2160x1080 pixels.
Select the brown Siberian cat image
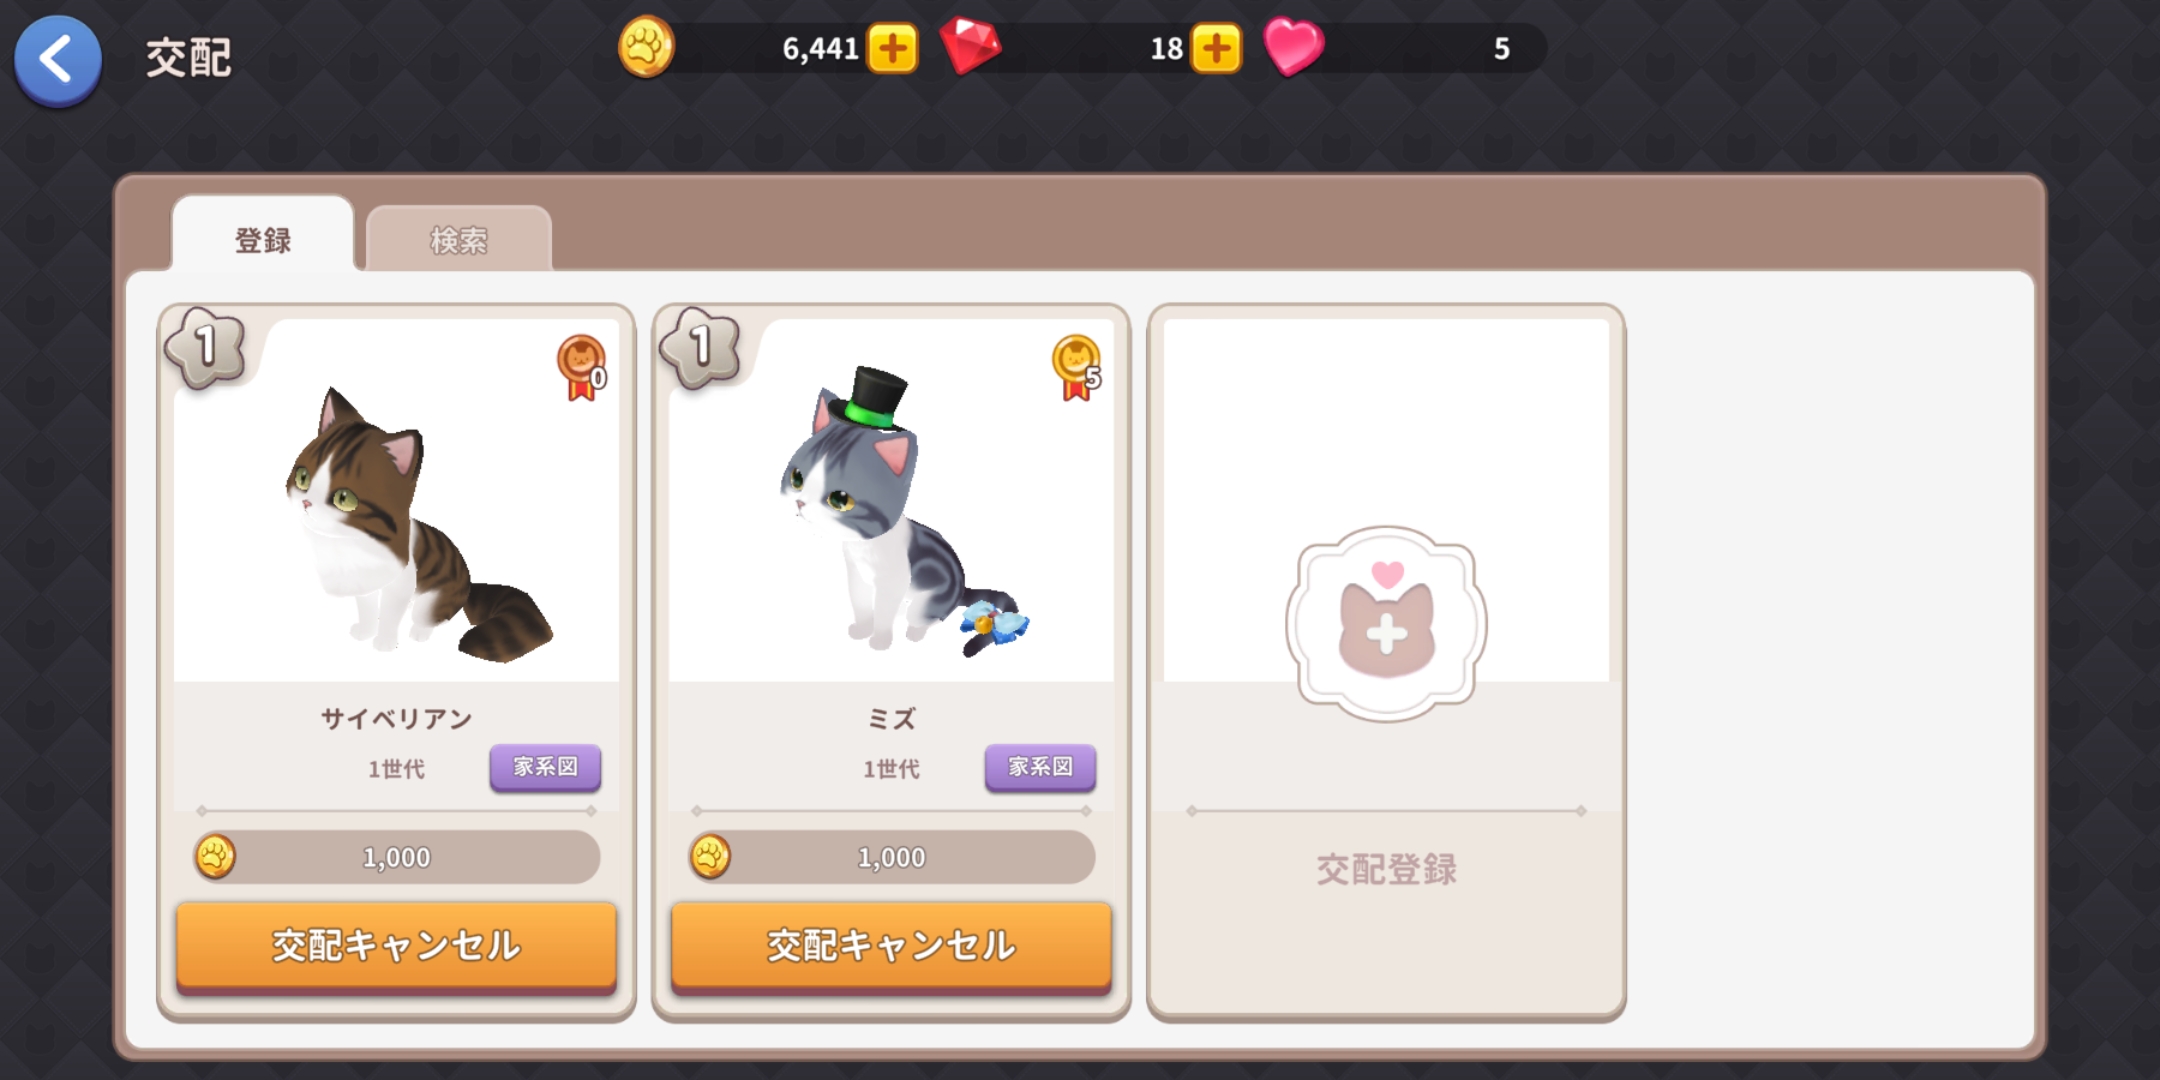tap(416, 525)
